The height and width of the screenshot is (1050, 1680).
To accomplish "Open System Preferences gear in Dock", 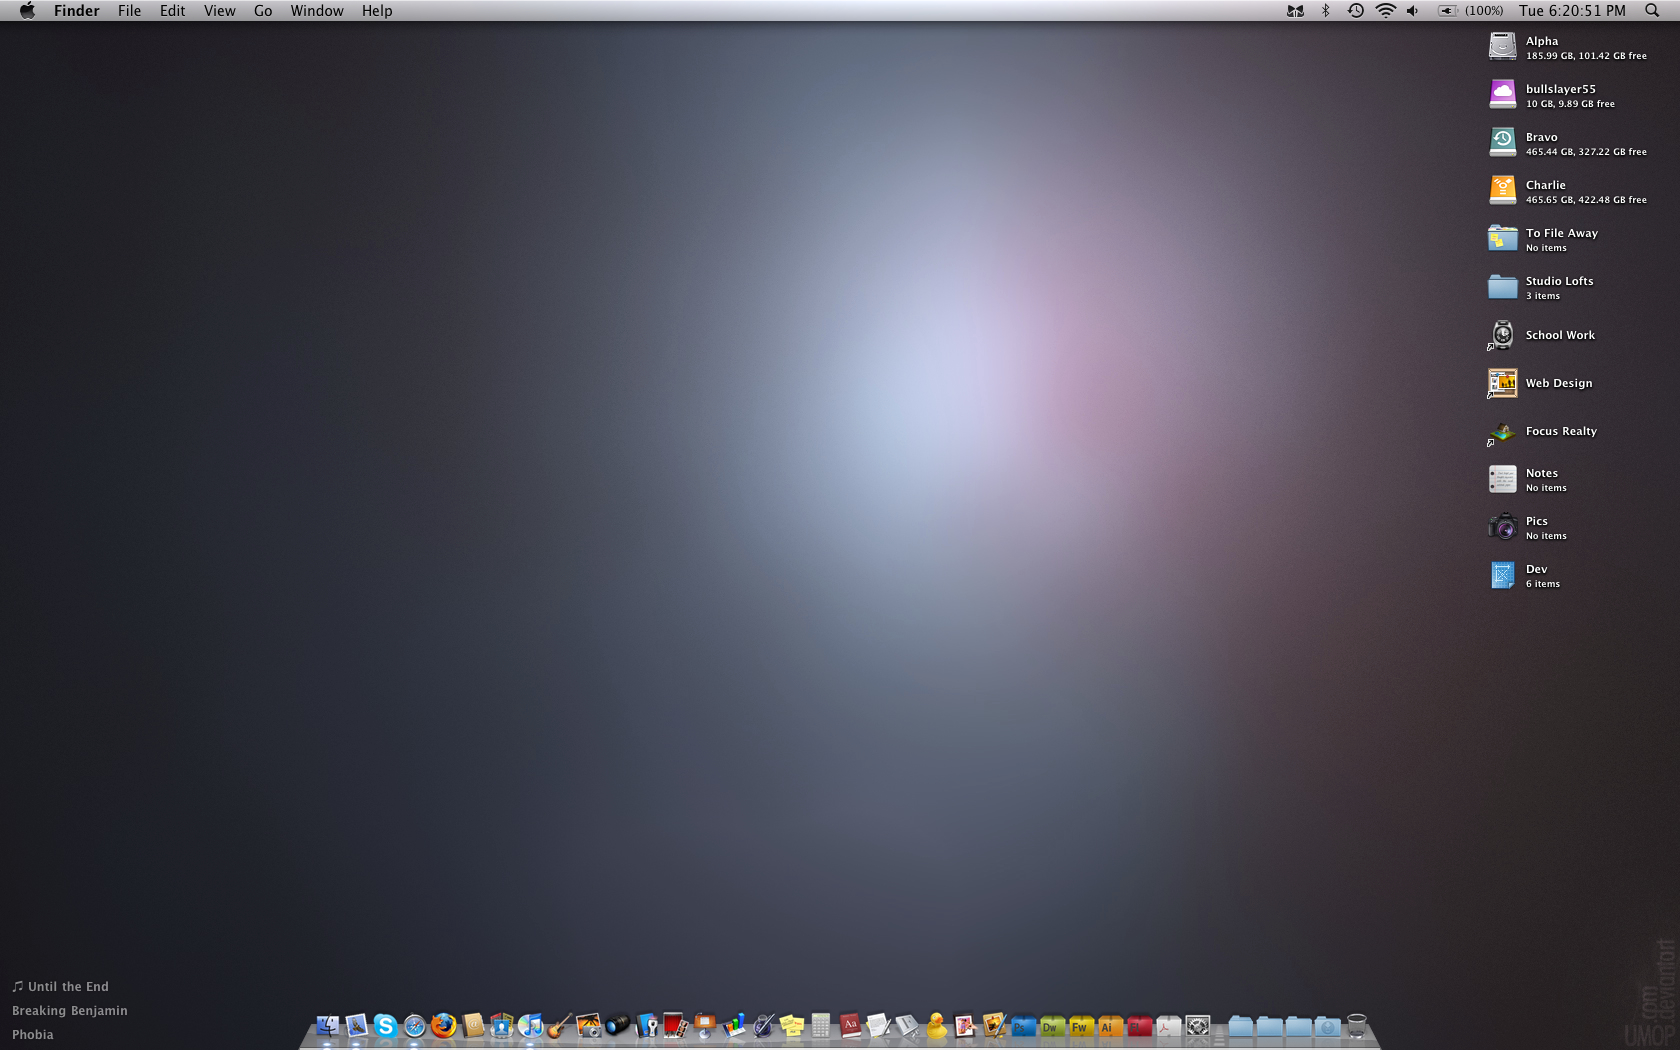I will tap(1198, 1026).
